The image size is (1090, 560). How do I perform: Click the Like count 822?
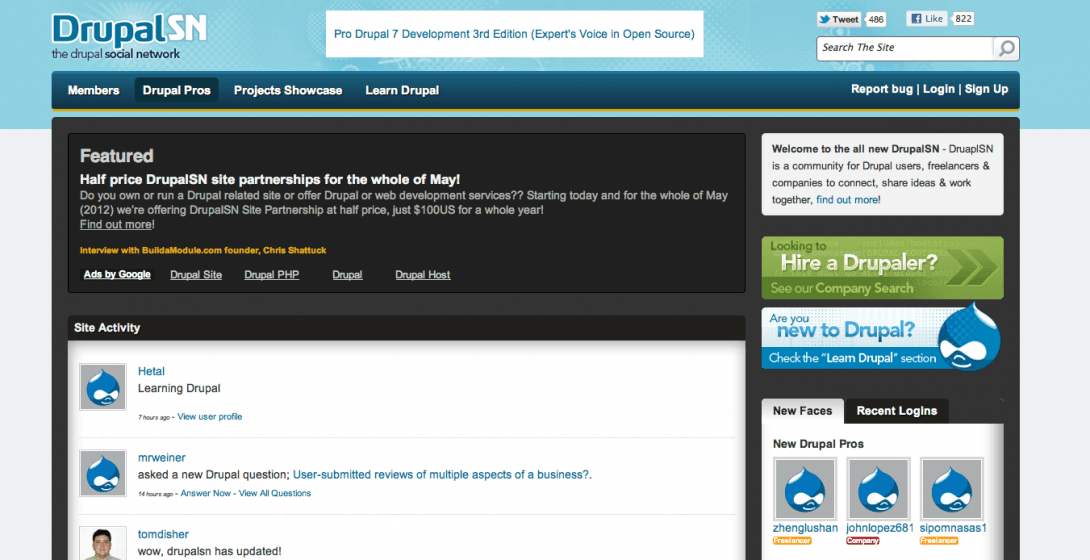[x=963, y=19]
